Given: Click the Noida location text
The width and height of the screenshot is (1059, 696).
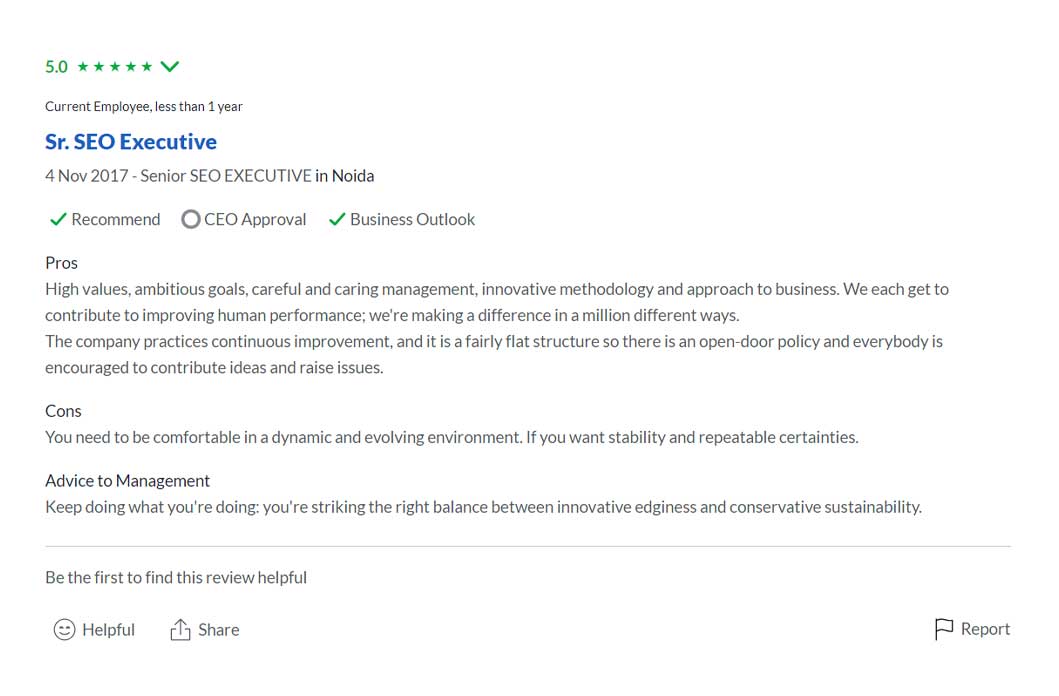Looking at the screenshot, I should [352, 176].
